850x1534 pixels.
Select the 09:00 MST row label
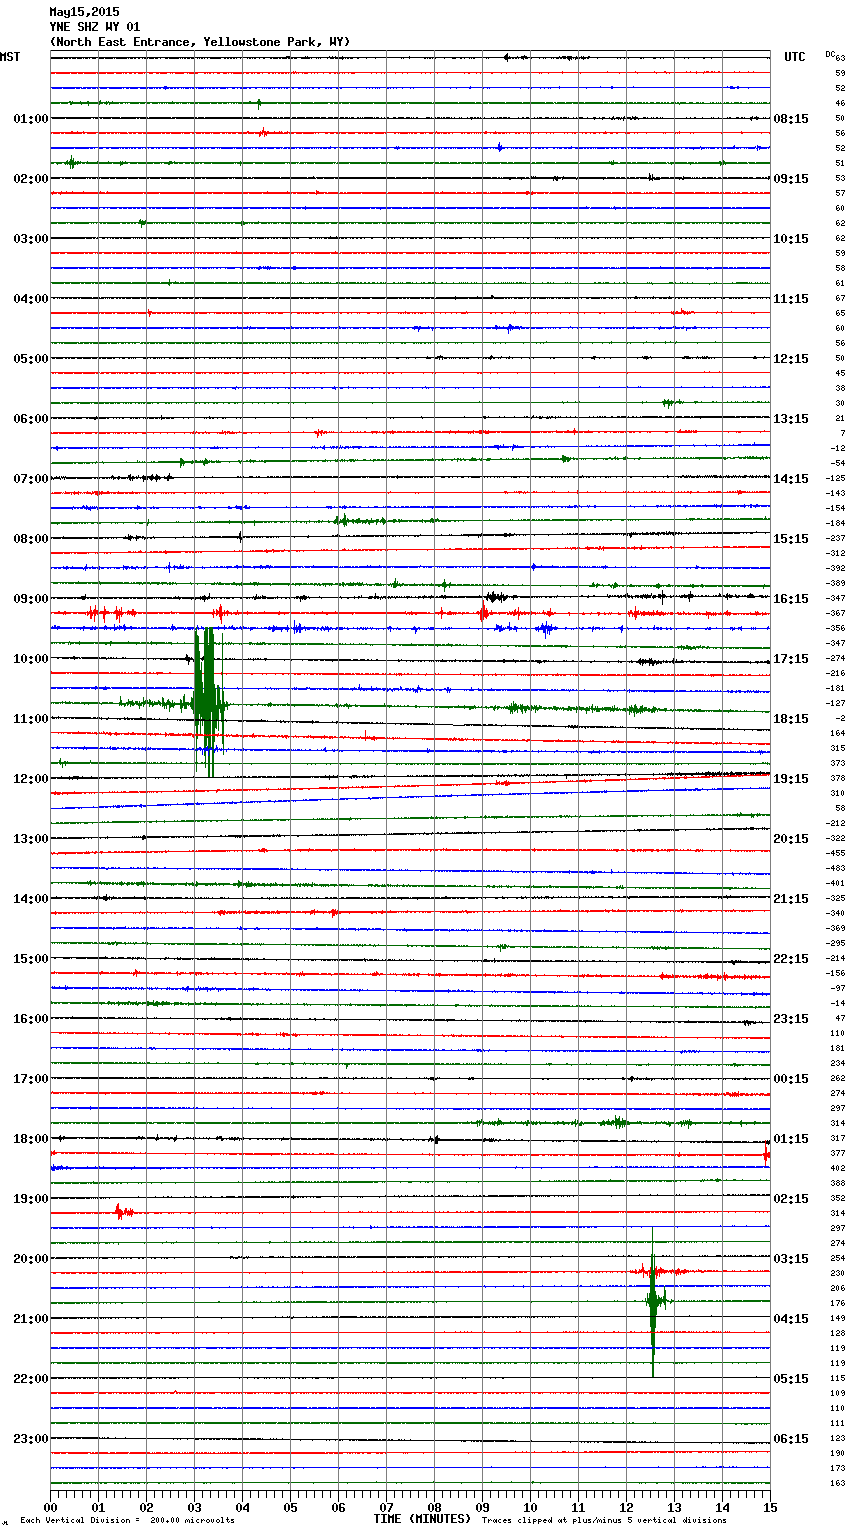(x=31, y=599)
